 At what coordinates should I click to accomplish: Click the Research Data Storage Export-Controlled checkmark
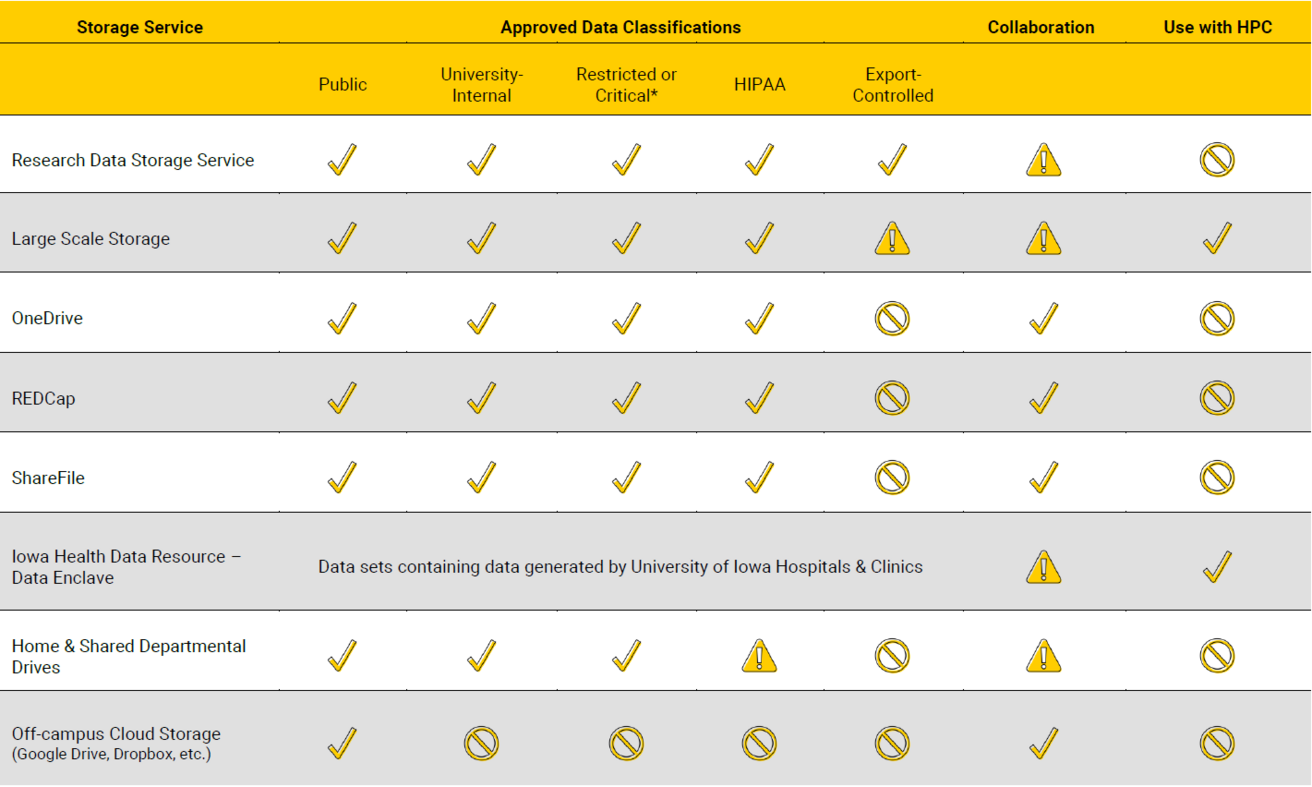(x=891, y=159)
